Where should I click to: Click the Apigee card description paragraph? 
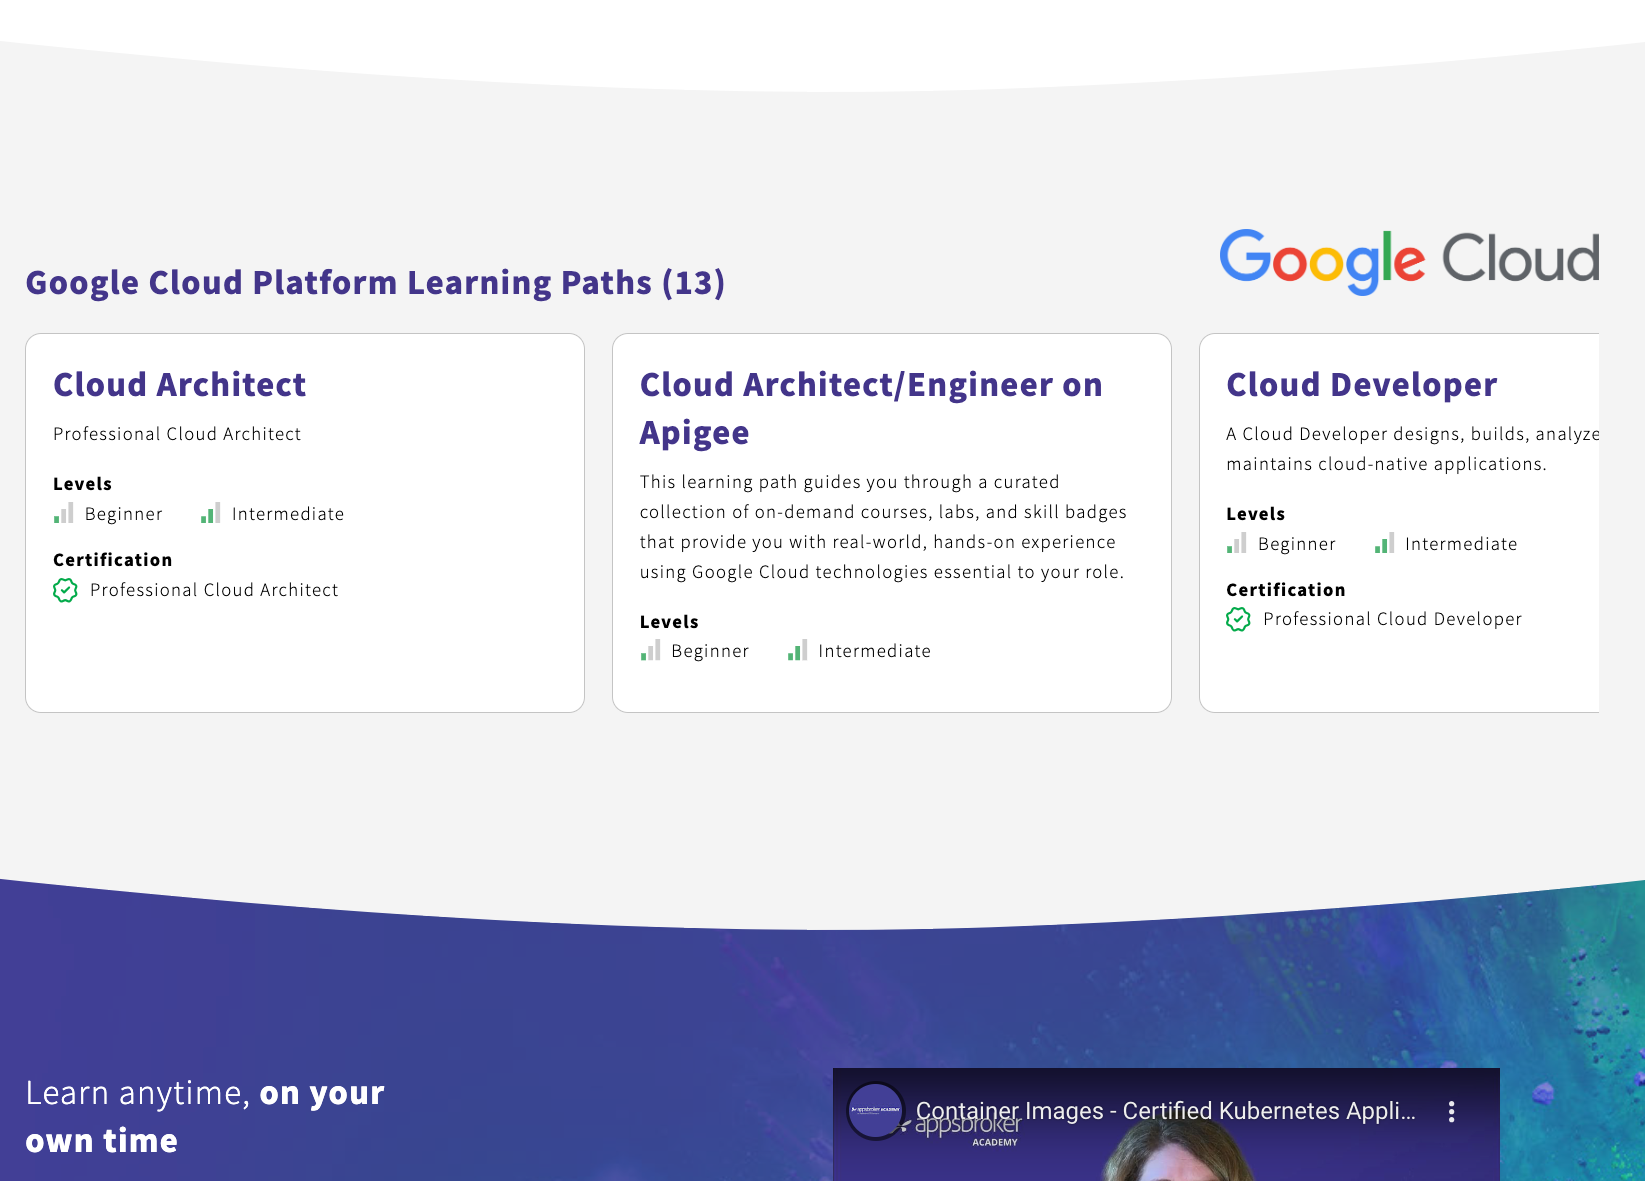click(x=883, y=527)
